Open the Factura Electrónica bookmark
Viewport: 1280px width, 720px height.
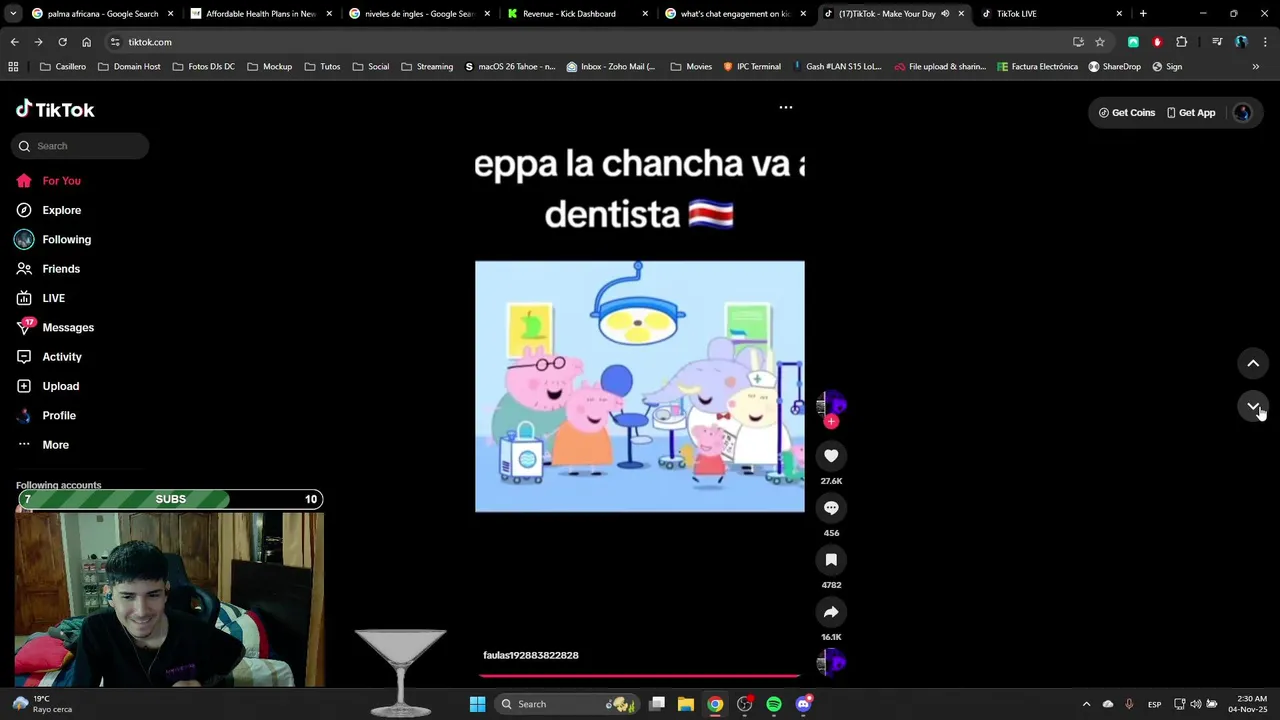tap(1037, 67)
